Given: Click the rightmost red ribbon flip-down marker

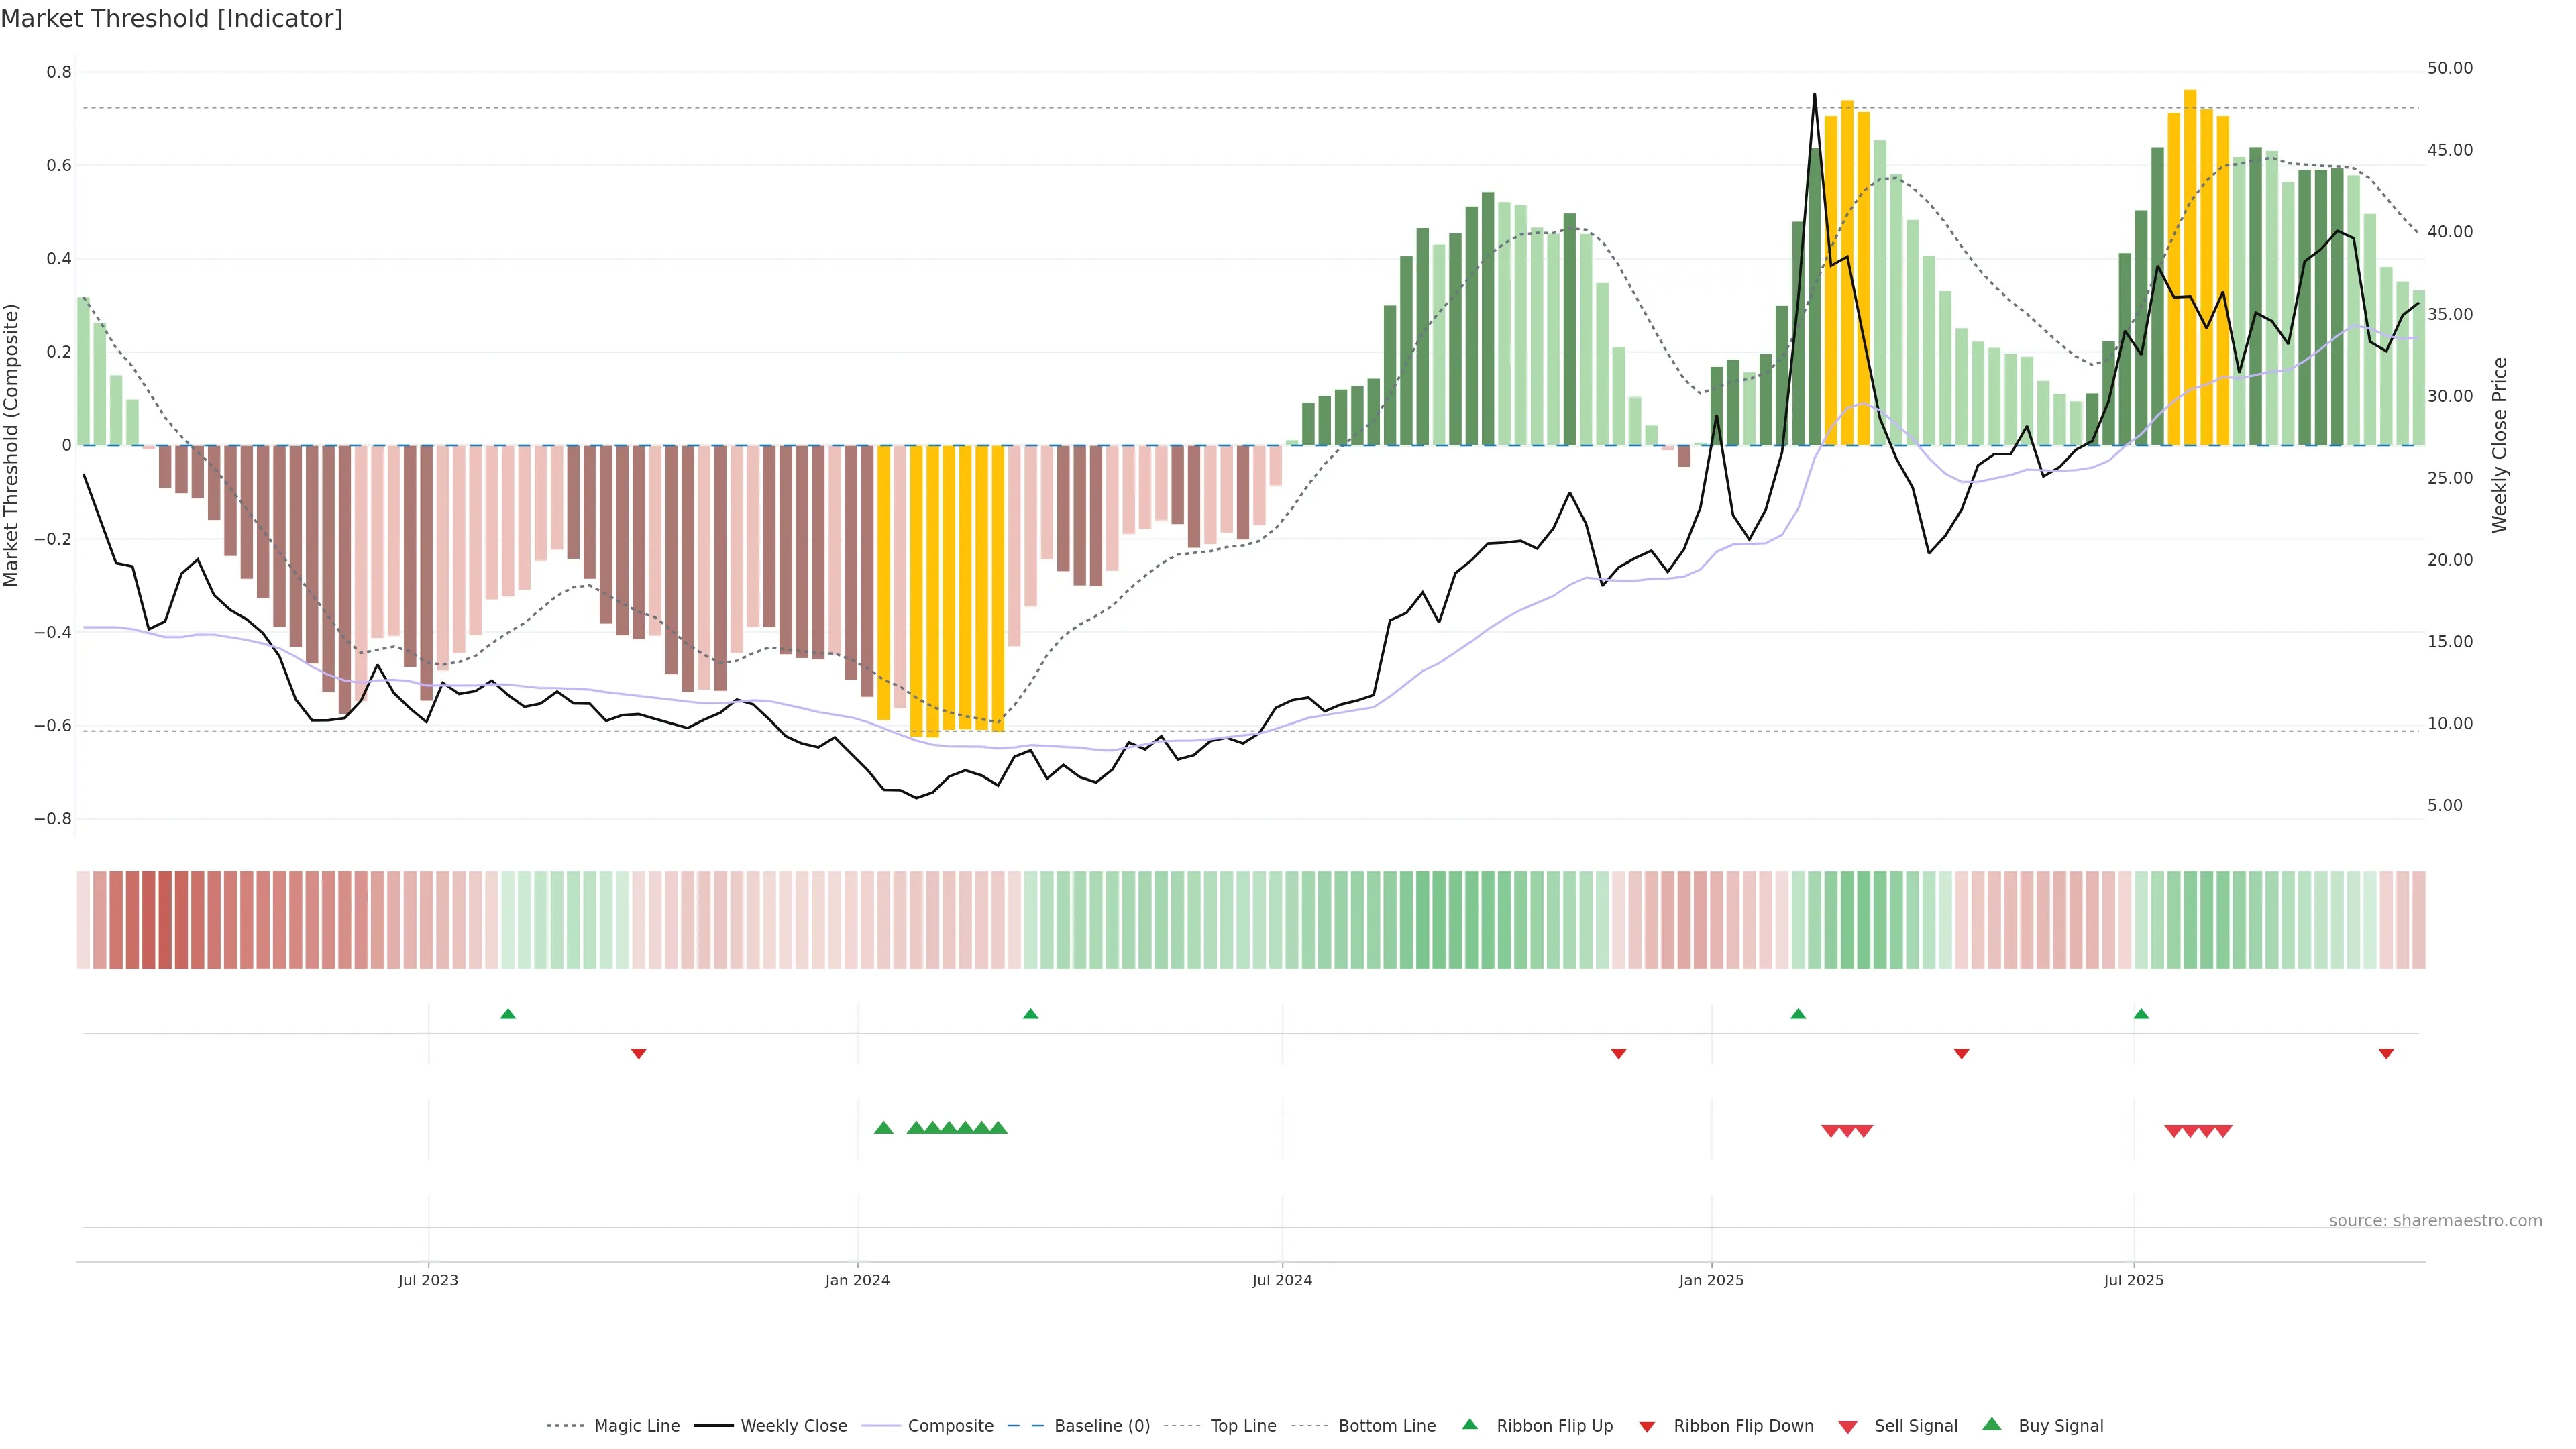Looking at the screenshot, I should click(2386, 1054).
